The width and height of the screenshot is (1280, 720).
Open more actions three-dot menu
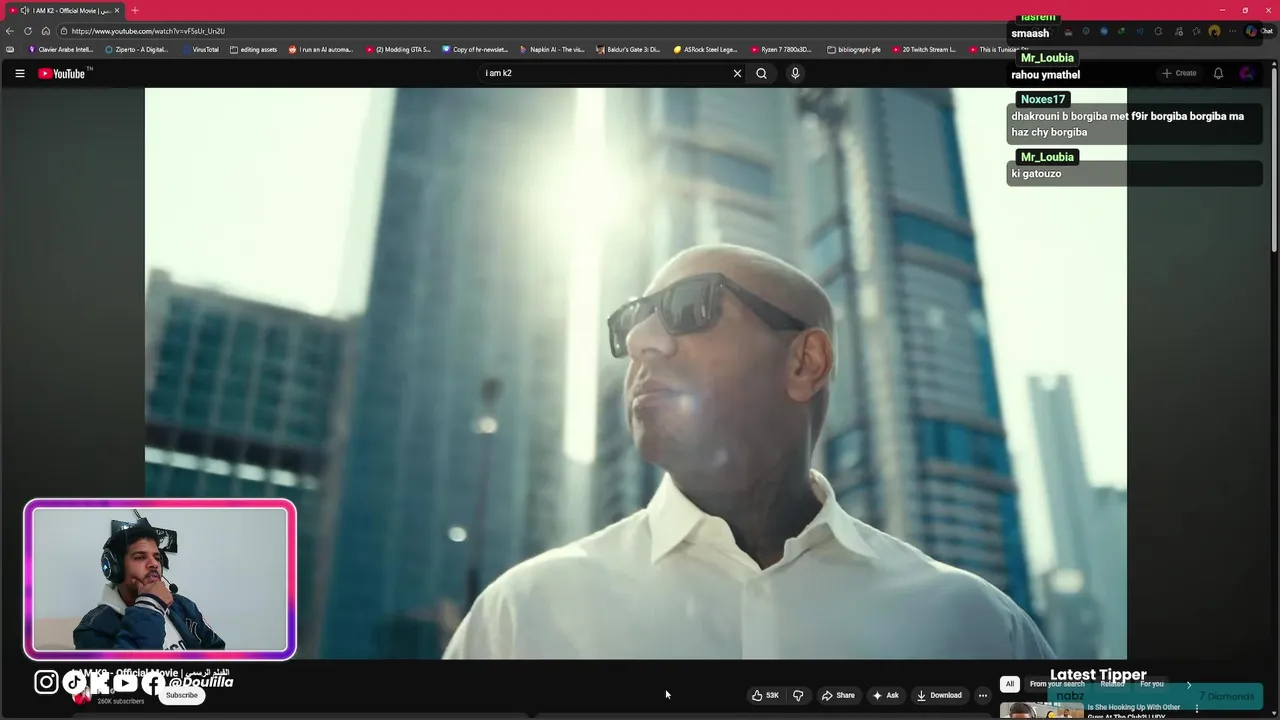[982, 695]
